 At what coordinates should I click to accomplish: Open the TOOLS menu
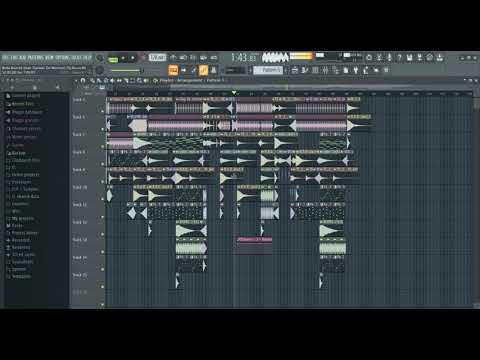click(77, 58)
